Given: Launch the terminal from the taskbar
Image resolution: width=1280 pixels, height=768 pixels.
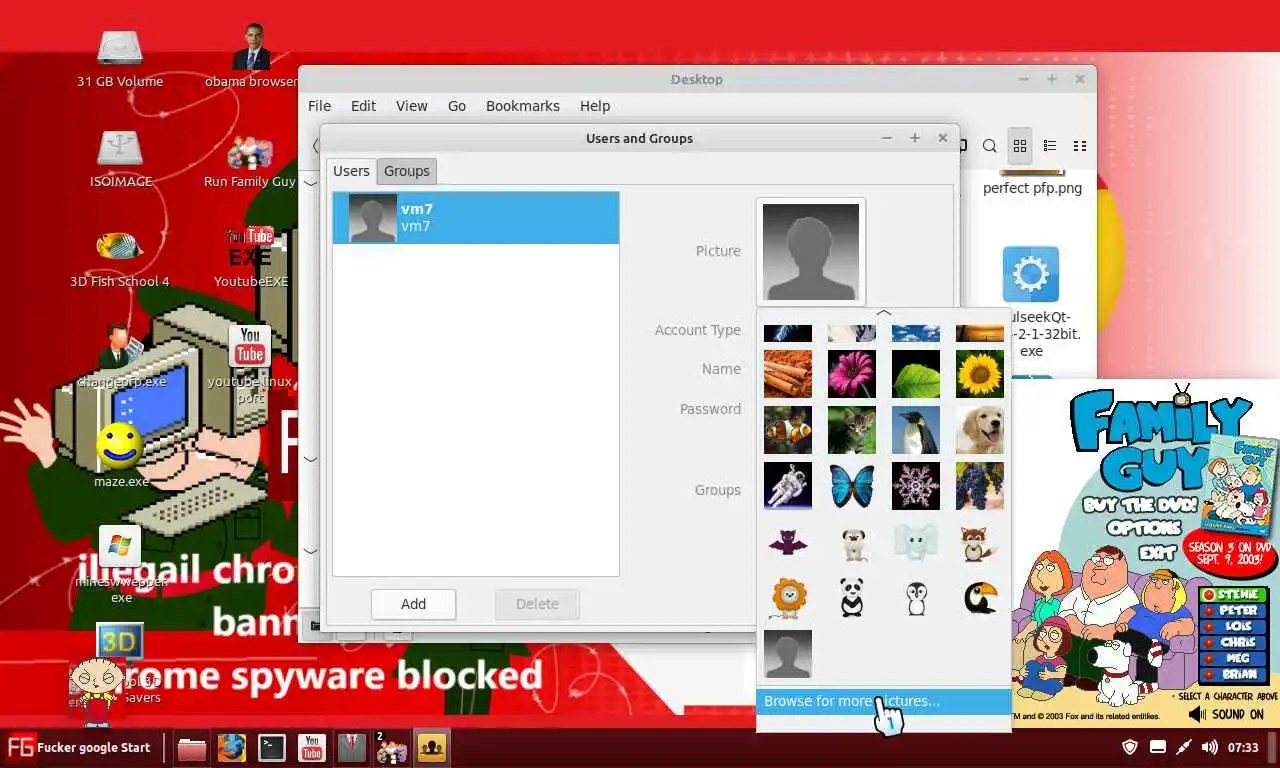Looking at the screenshot, I should (272, 747).
